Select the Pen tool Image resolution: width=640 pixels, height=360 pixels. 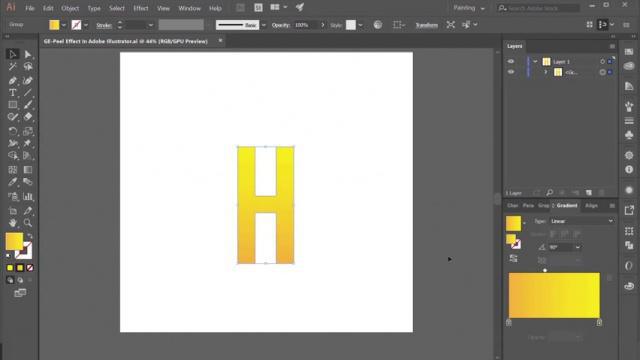[x=12, y=80]
